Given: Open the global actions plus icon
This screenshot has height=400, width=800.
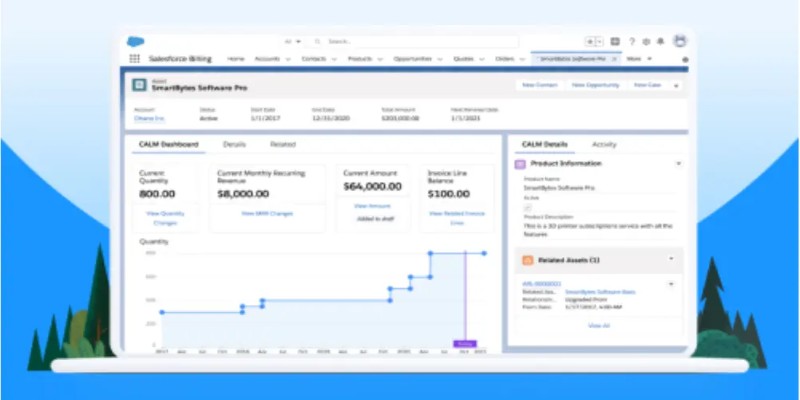Looking at the screenshot, I should pos(590,42).
